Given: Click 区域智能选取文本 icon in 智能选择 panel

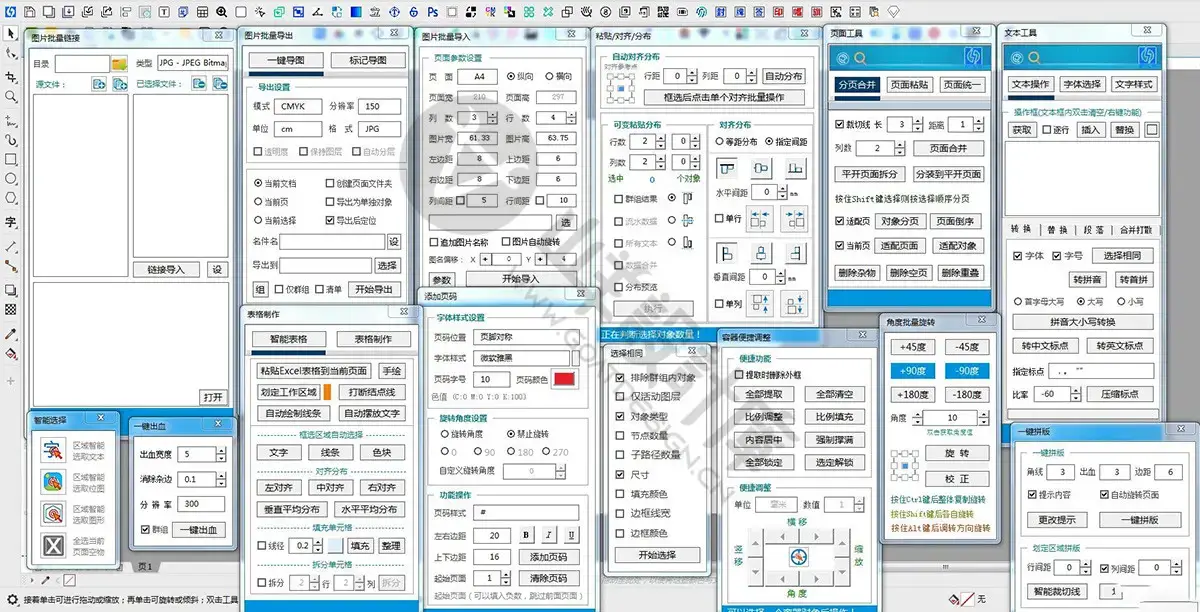Looking at the screenshot, I should pyautogui.click(x=52, y=450).
